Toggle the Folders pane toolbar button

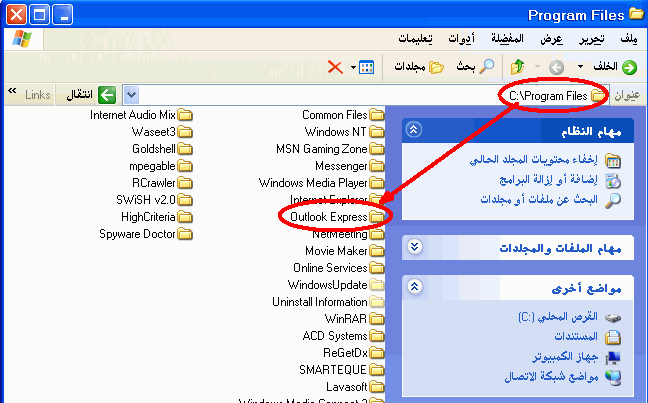pos(419,67)
